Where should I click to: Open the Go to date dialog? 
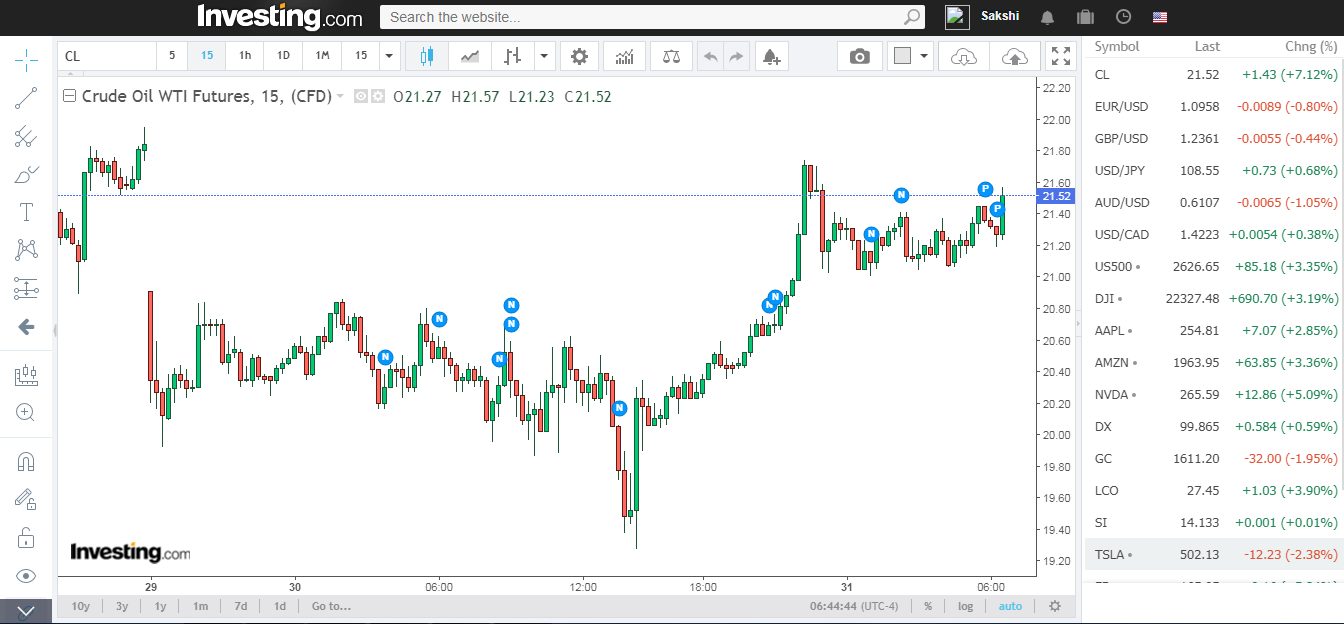[x=331, y=606]
